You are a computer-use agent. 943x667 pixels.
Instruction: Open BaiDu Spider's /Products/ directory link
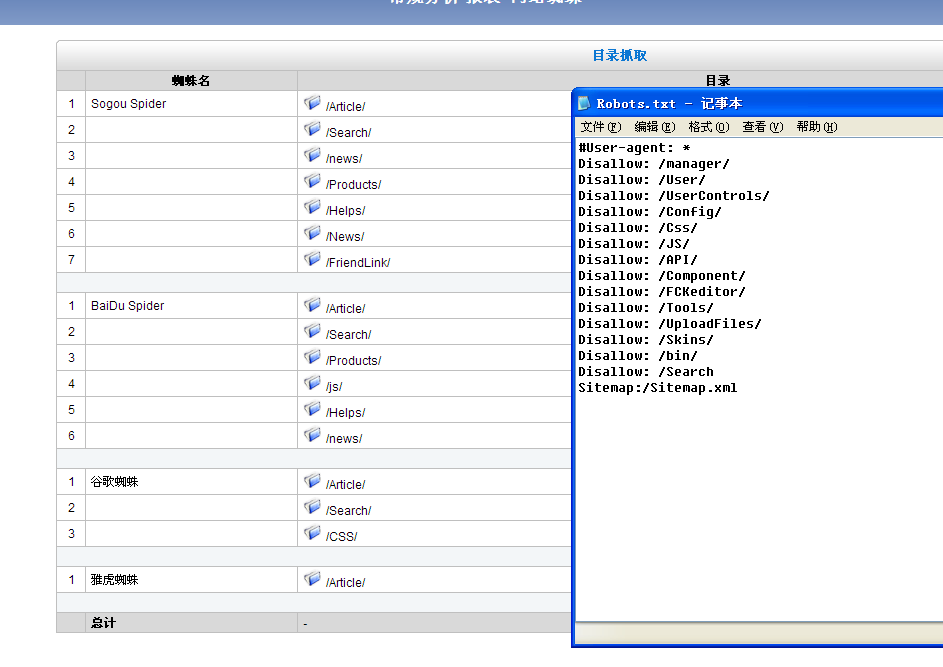tap(353, 361)
